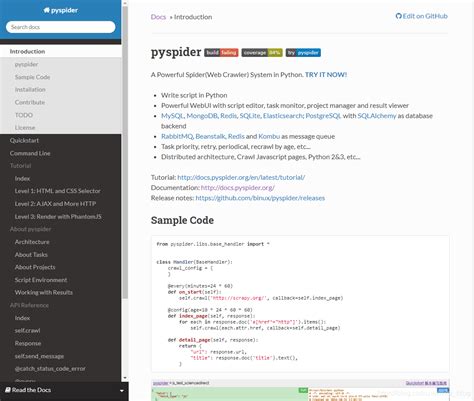
Task: Click the by pyspider badge
Action: pyautogui.click(x=303, y=52)
